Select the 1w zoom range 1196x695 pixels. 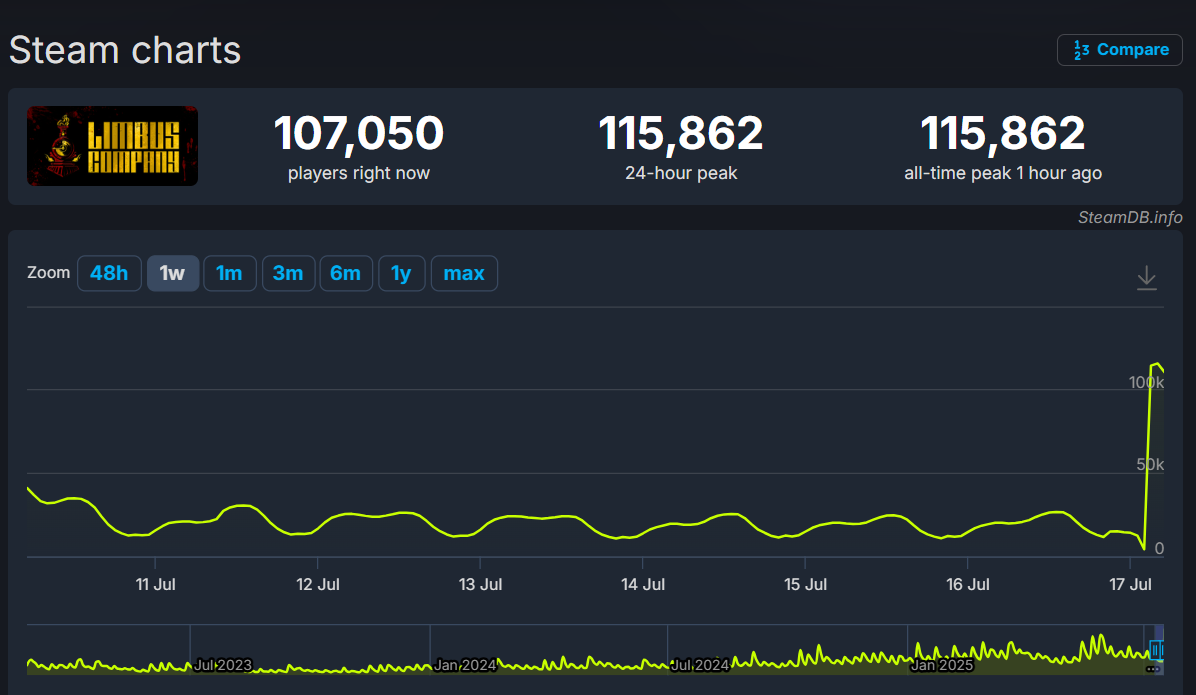pos(172,273)
